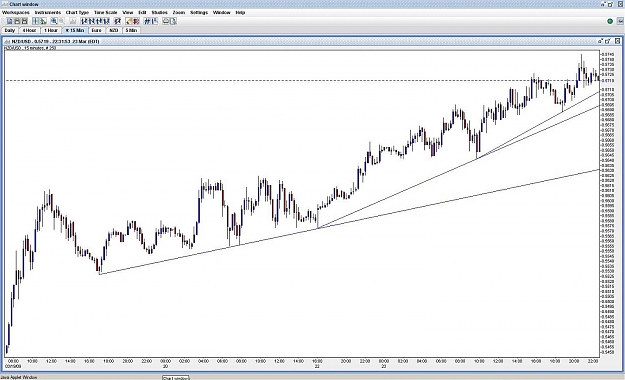Open the View menu
Image resolution: width=625 pixels, height=380 pixels.
(128, 12)
